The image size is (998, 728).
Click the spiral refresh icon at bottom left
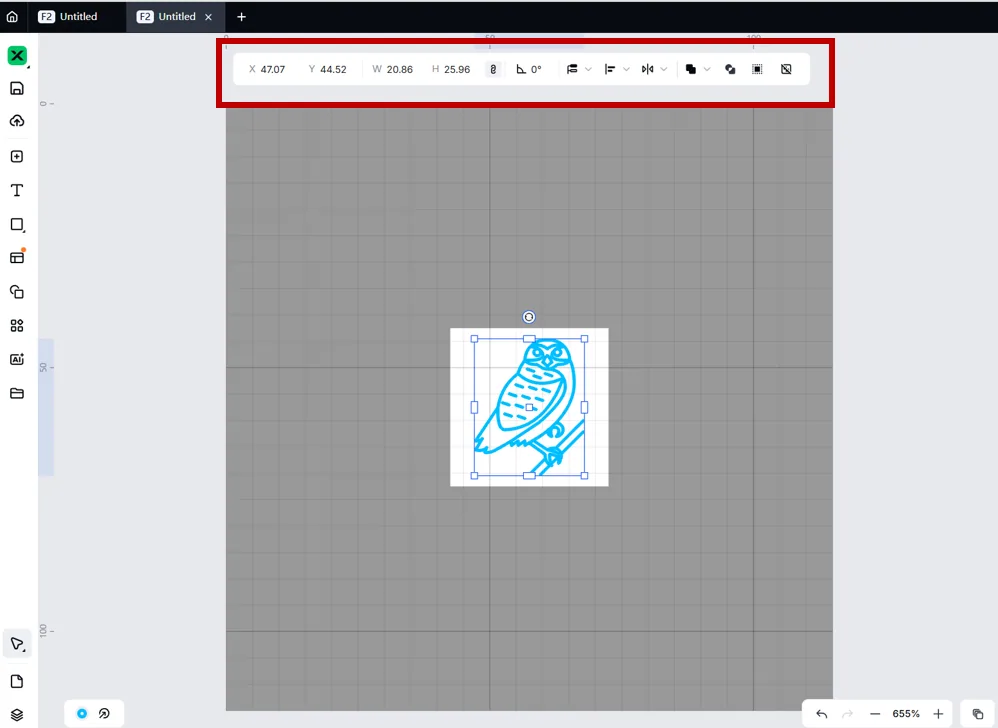point(104,713)
